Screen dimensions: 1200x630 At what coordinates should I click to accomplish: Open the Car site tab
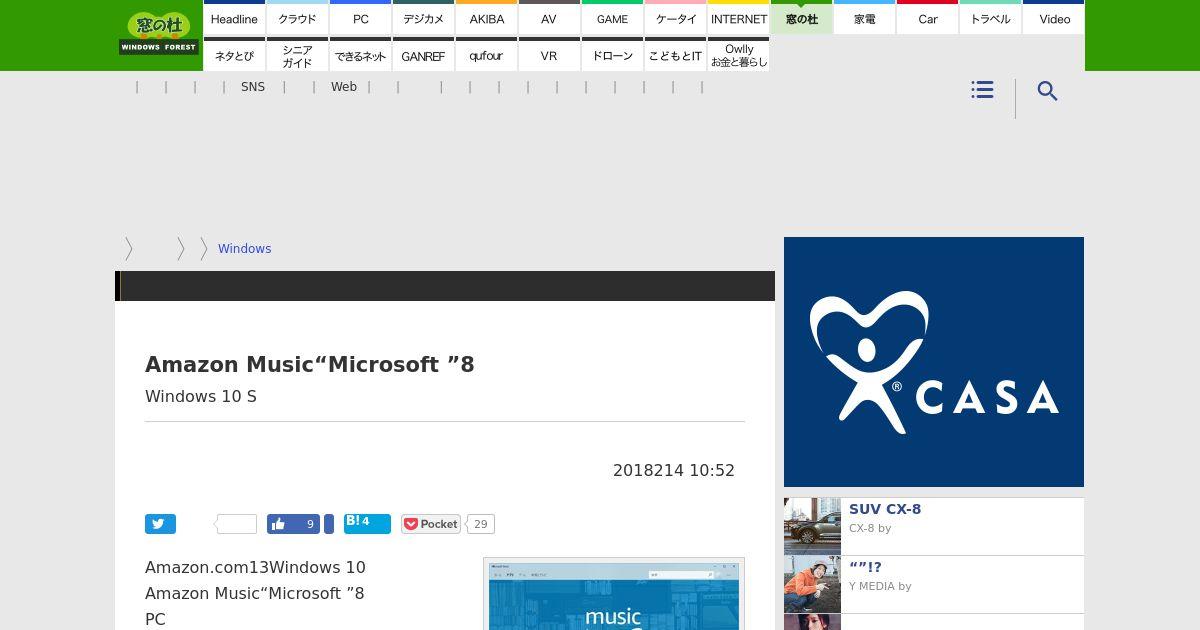927,19
